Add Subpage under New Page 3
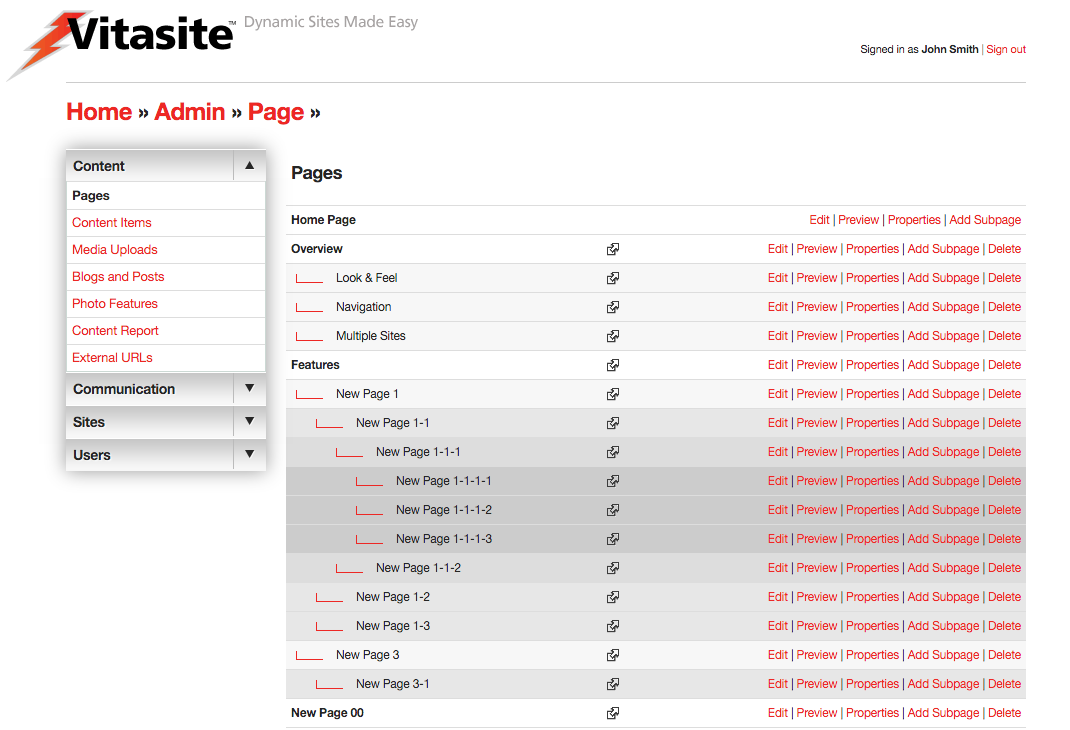Viewport: 1070px width, 730px height. (x=943, y=655)
